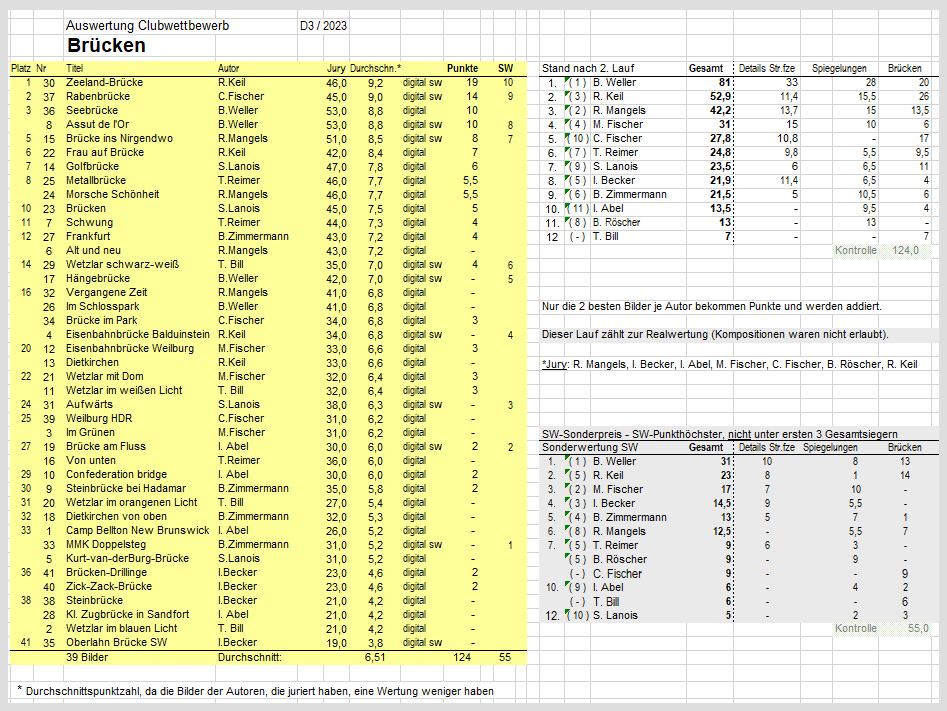
Task: Click Gesamt value '52,9' for R. Keil
Action: pos(721,96)
